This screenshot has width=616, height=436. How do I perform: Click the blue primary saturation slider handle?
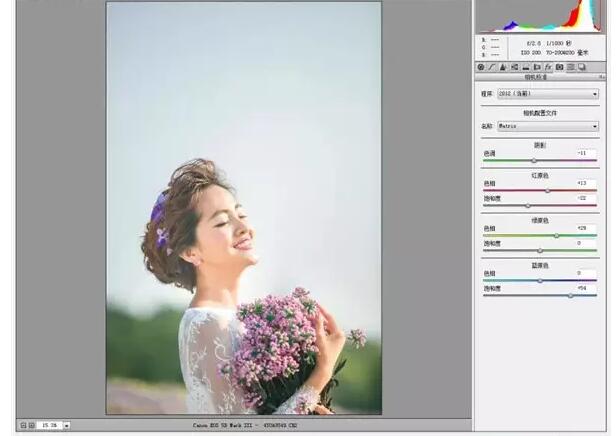[x=571, y=295]
